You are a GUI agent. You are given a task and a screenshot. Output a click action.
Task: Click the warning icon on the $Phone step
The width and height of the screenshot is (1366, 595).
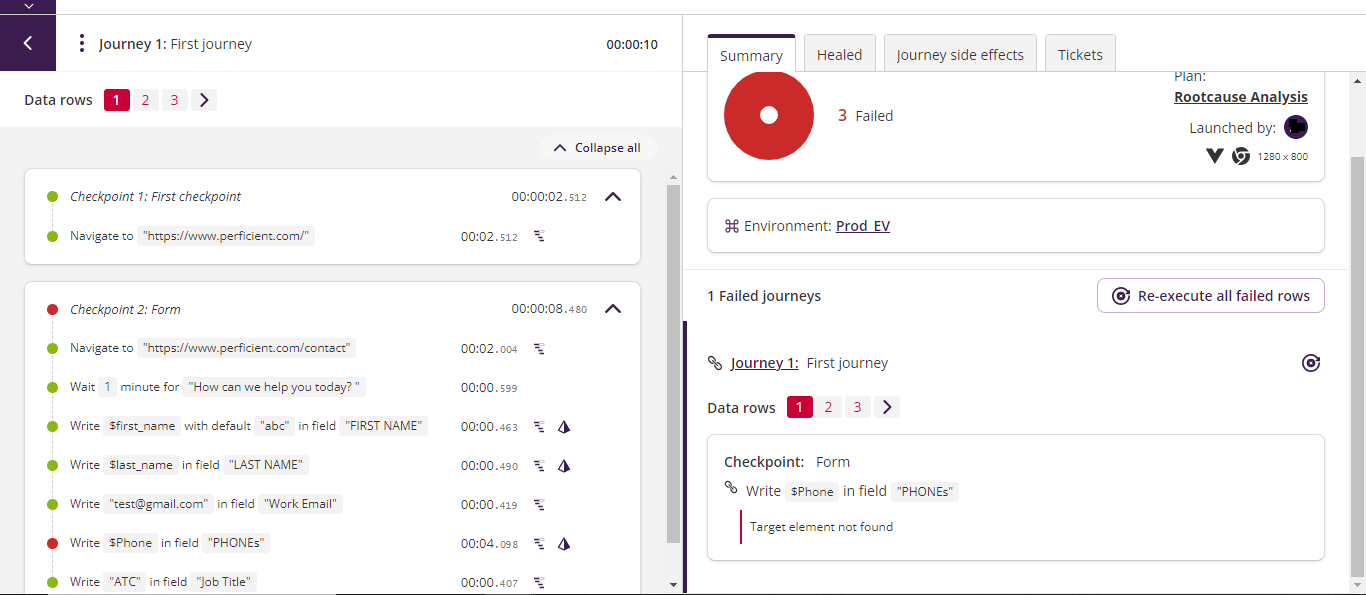564,544
